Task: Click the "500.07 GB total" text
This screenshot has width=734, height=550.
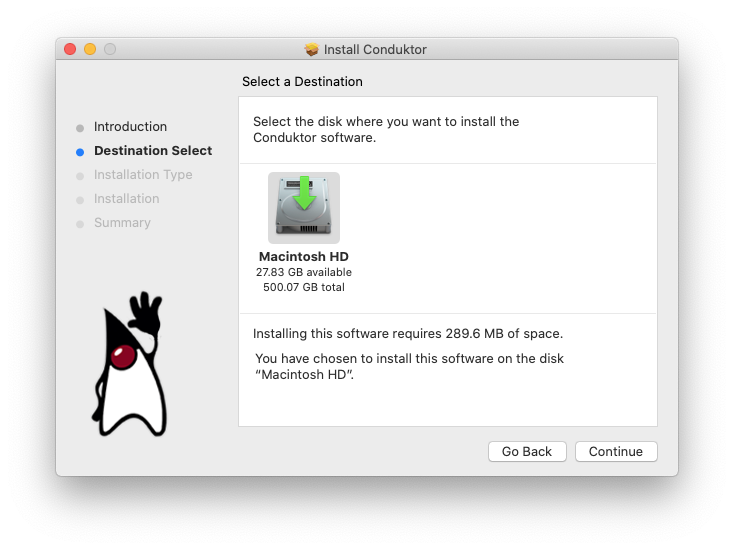Action: [304, 287]
